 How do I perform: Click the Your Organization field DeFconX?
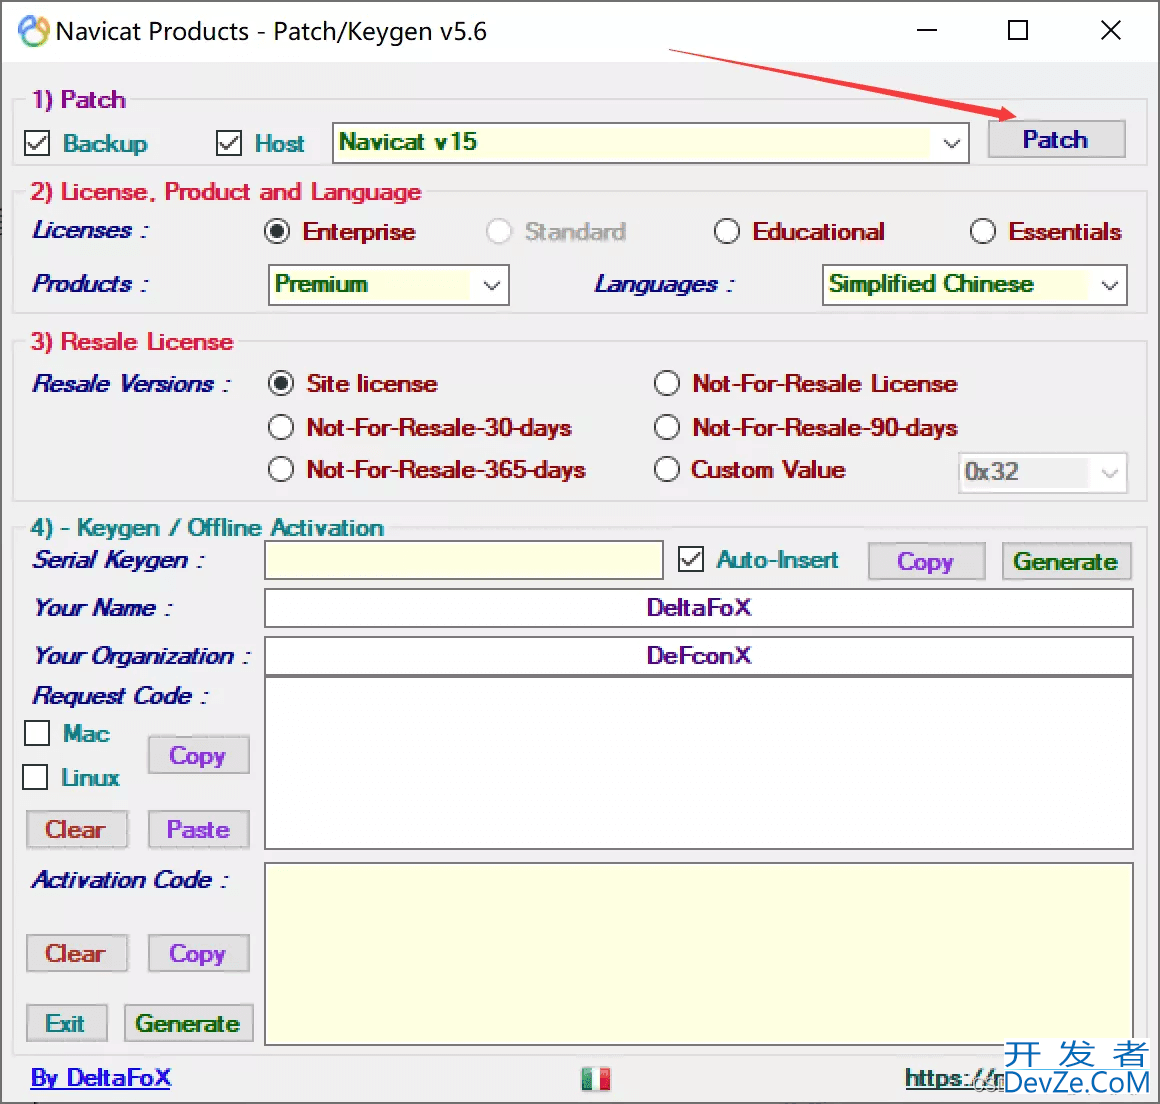[x=698, y=656]
